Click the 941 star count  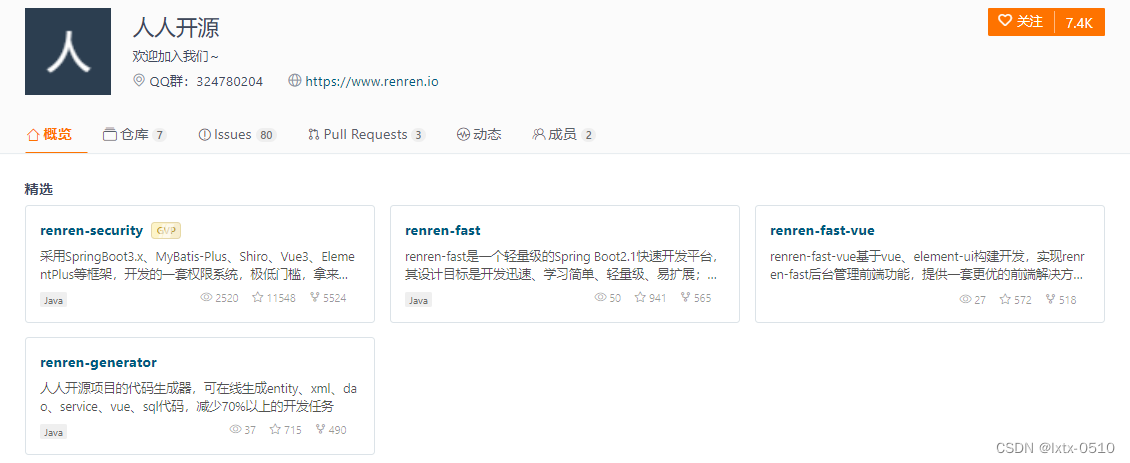click(658, 298)
